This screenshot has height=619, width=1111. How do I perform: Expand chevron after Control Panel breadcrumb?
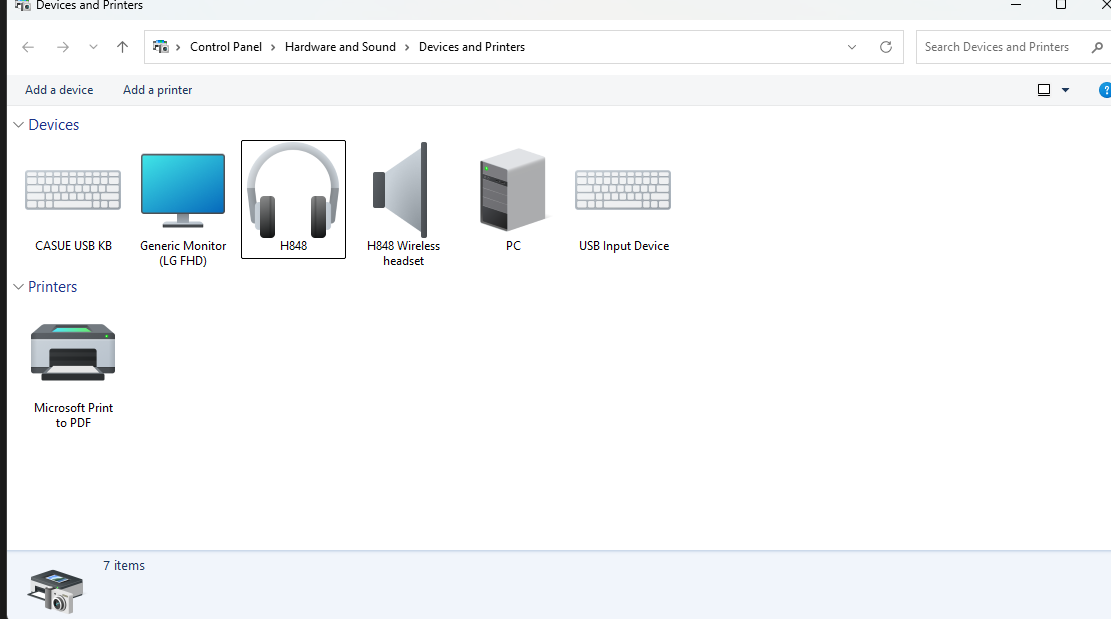tap(273, 47)
